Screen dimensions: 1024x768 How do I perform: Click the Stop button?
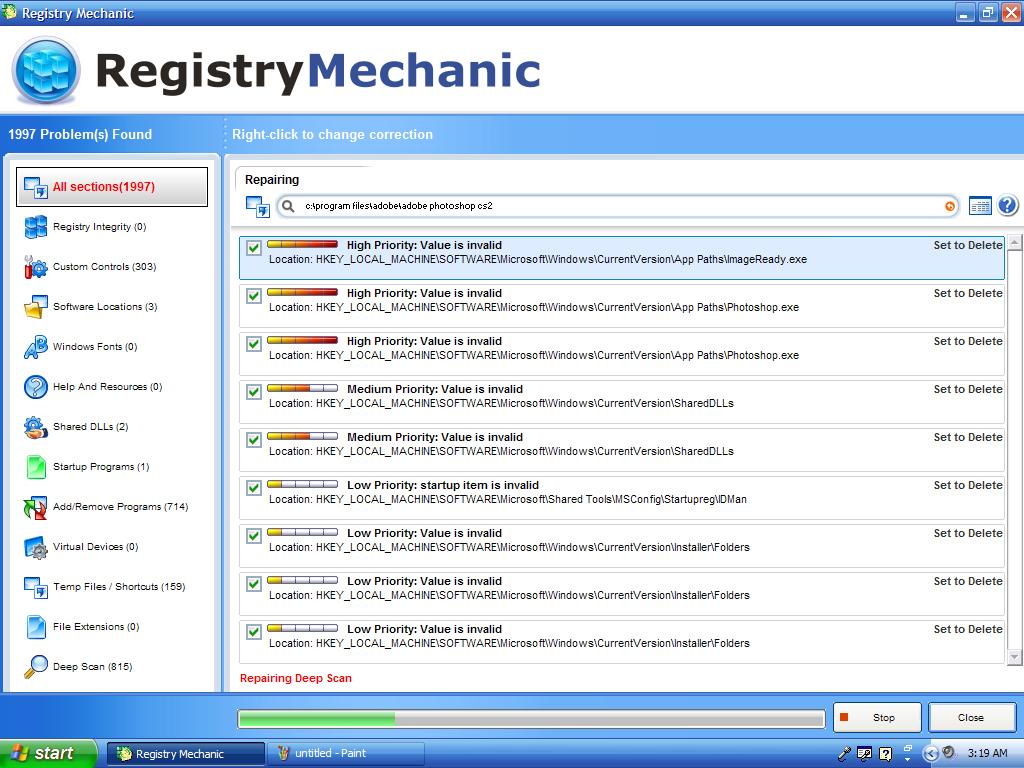[877, 718]
